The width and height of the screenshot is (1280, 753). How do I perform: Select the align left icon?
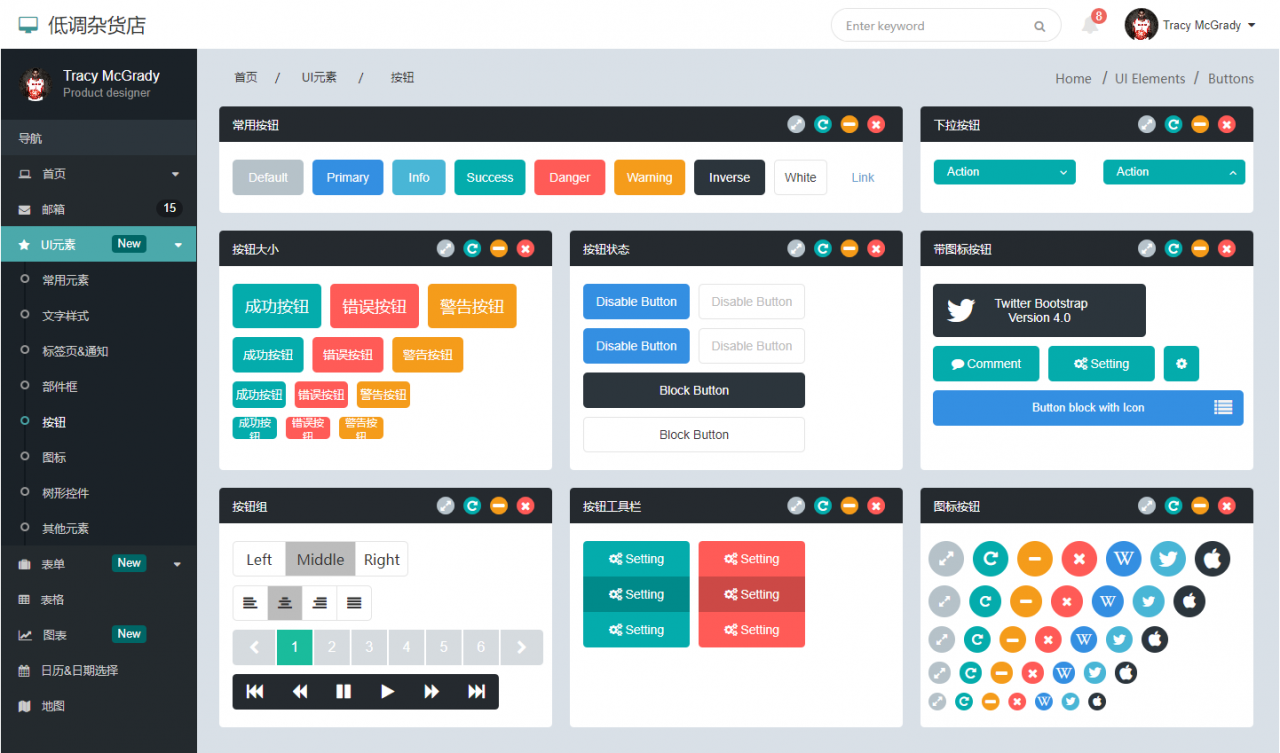[250, 603]
